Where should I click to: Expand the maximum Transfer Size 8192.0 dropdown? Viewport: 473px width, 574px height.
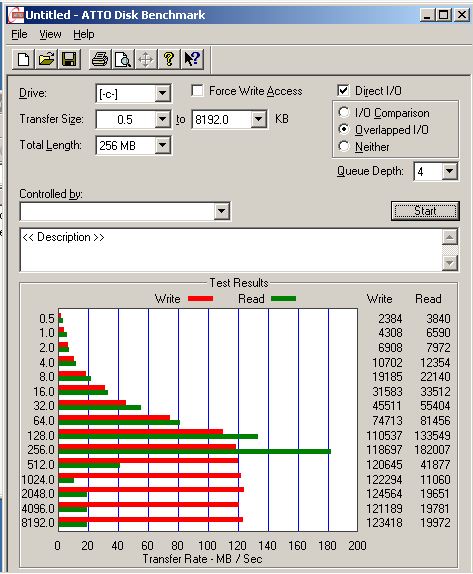[258, 119]
